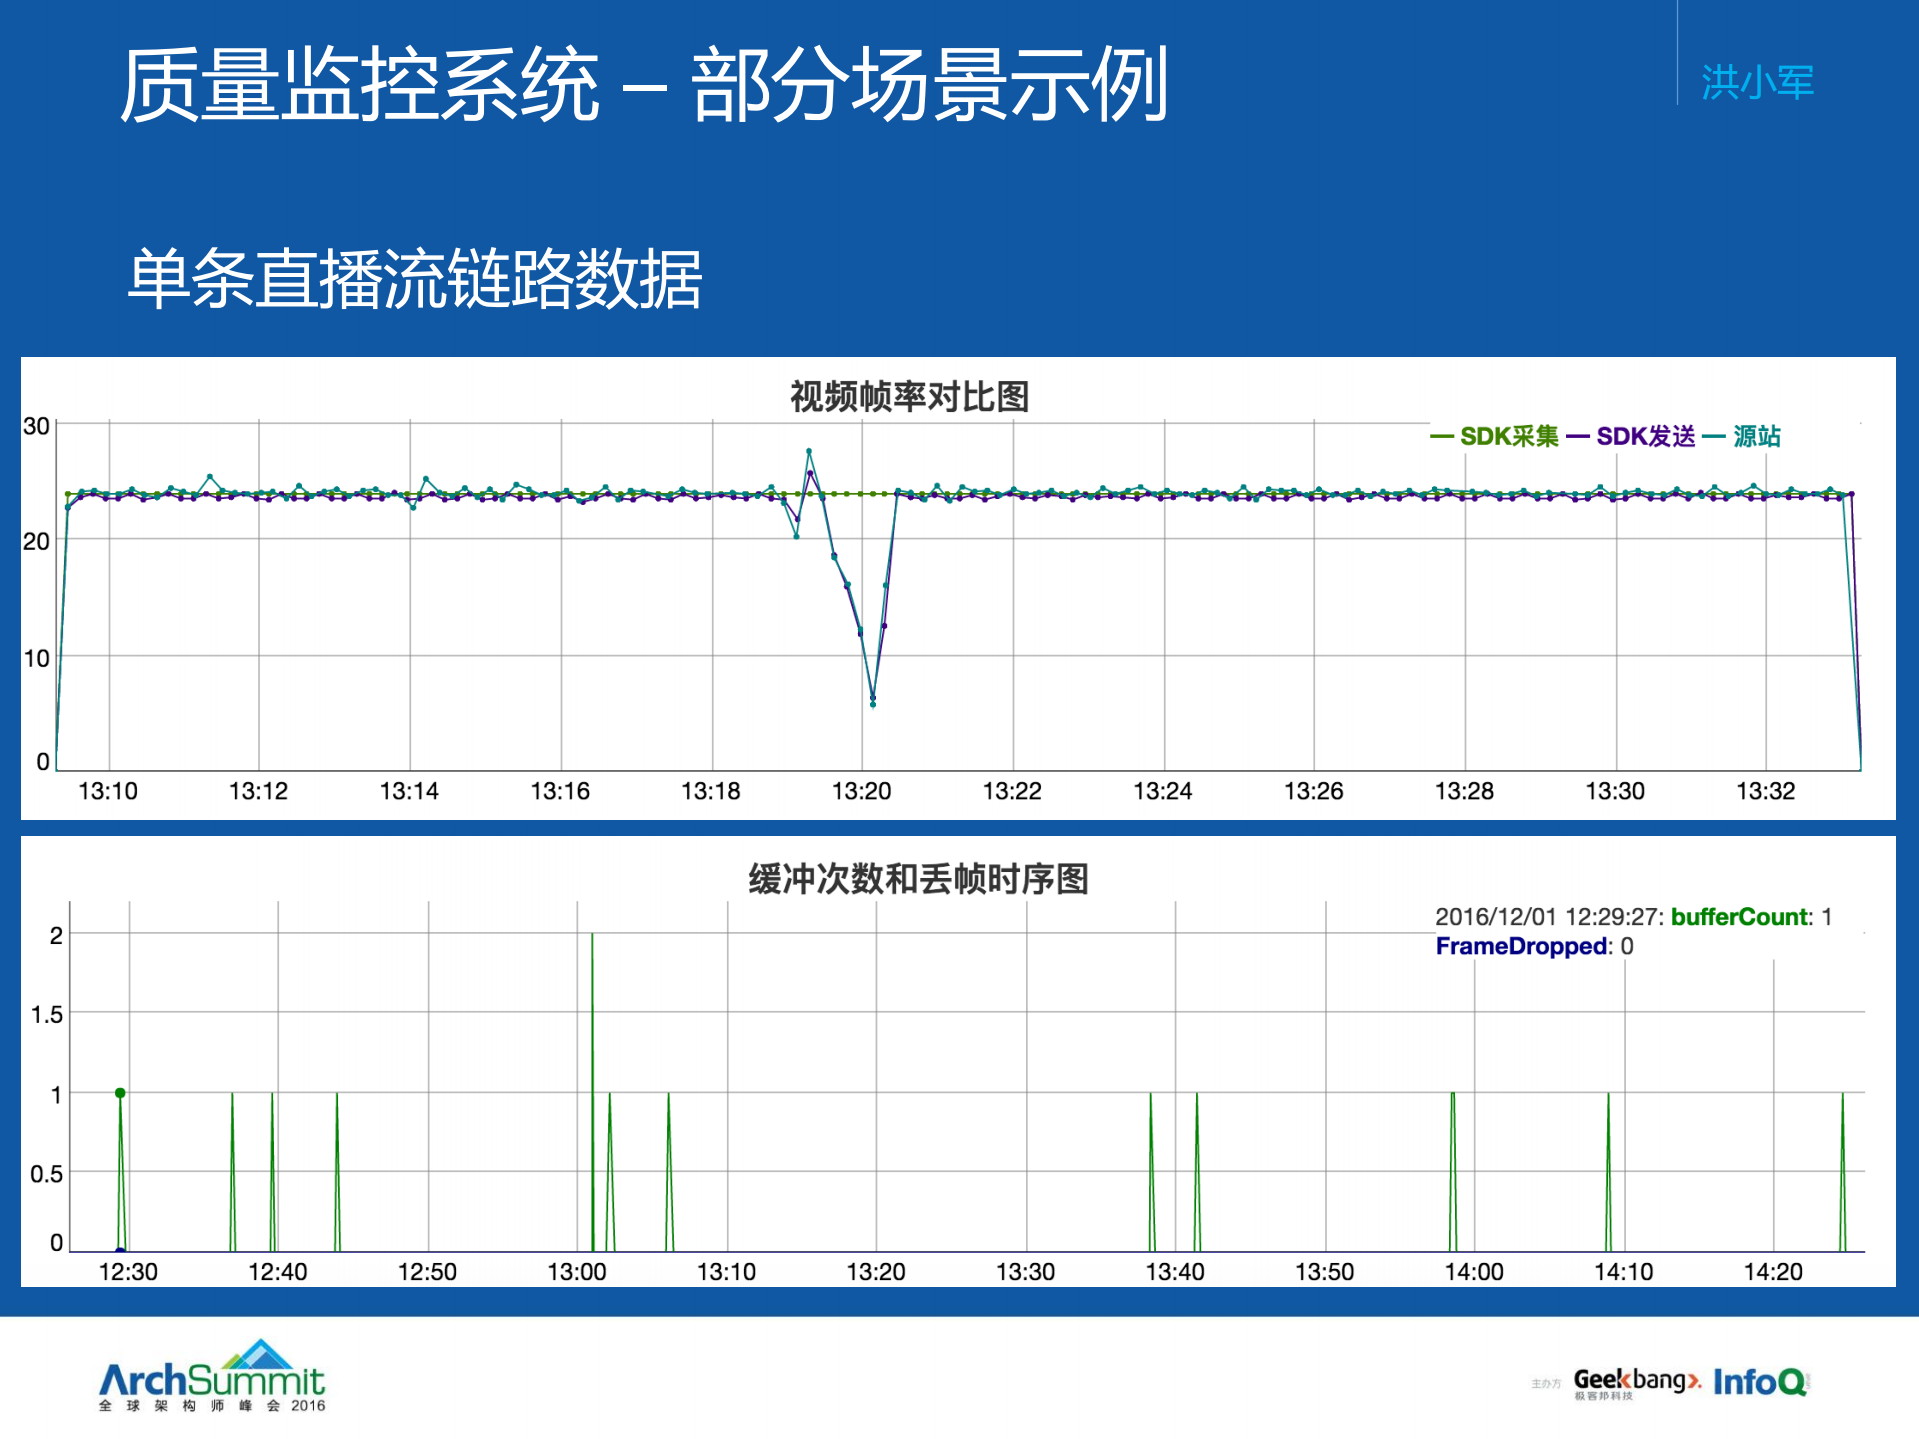The height and width of the screenshot is (1439, 1919).
Task: Click the presenter name 洪小军
Action: pyautogui.click(x=1757, y=84)
